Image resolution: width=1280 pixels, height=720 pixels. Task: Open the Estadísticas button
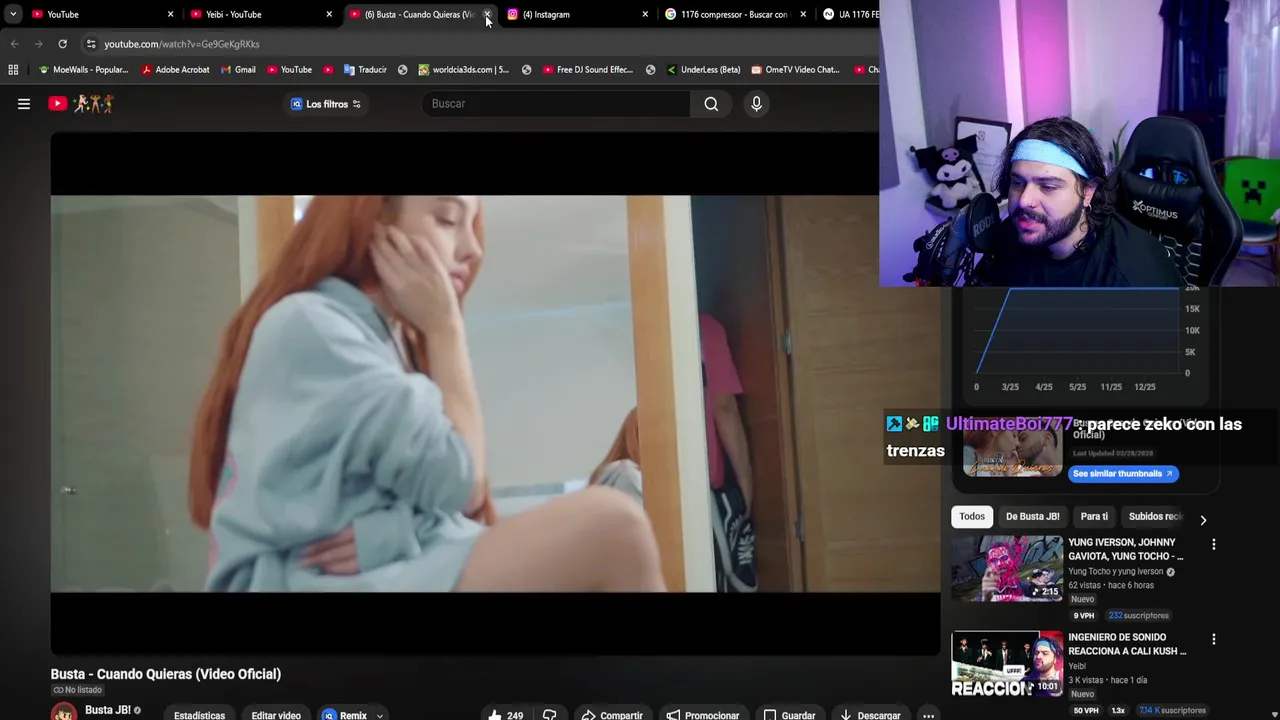(199, 715)
